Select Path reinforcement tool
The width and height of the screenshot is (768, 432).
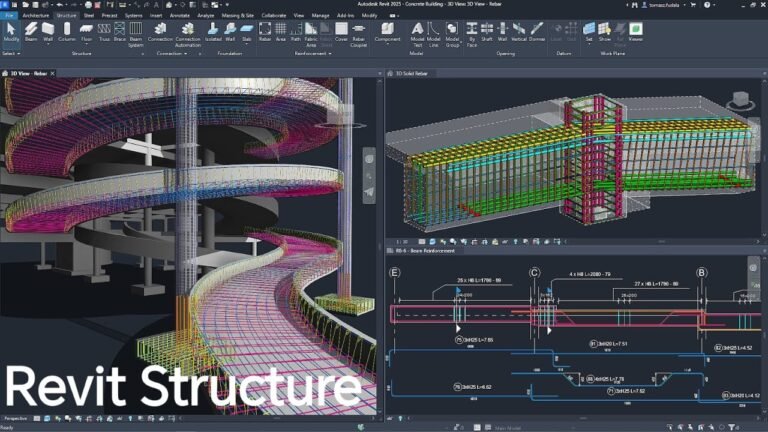click(296, 32)
